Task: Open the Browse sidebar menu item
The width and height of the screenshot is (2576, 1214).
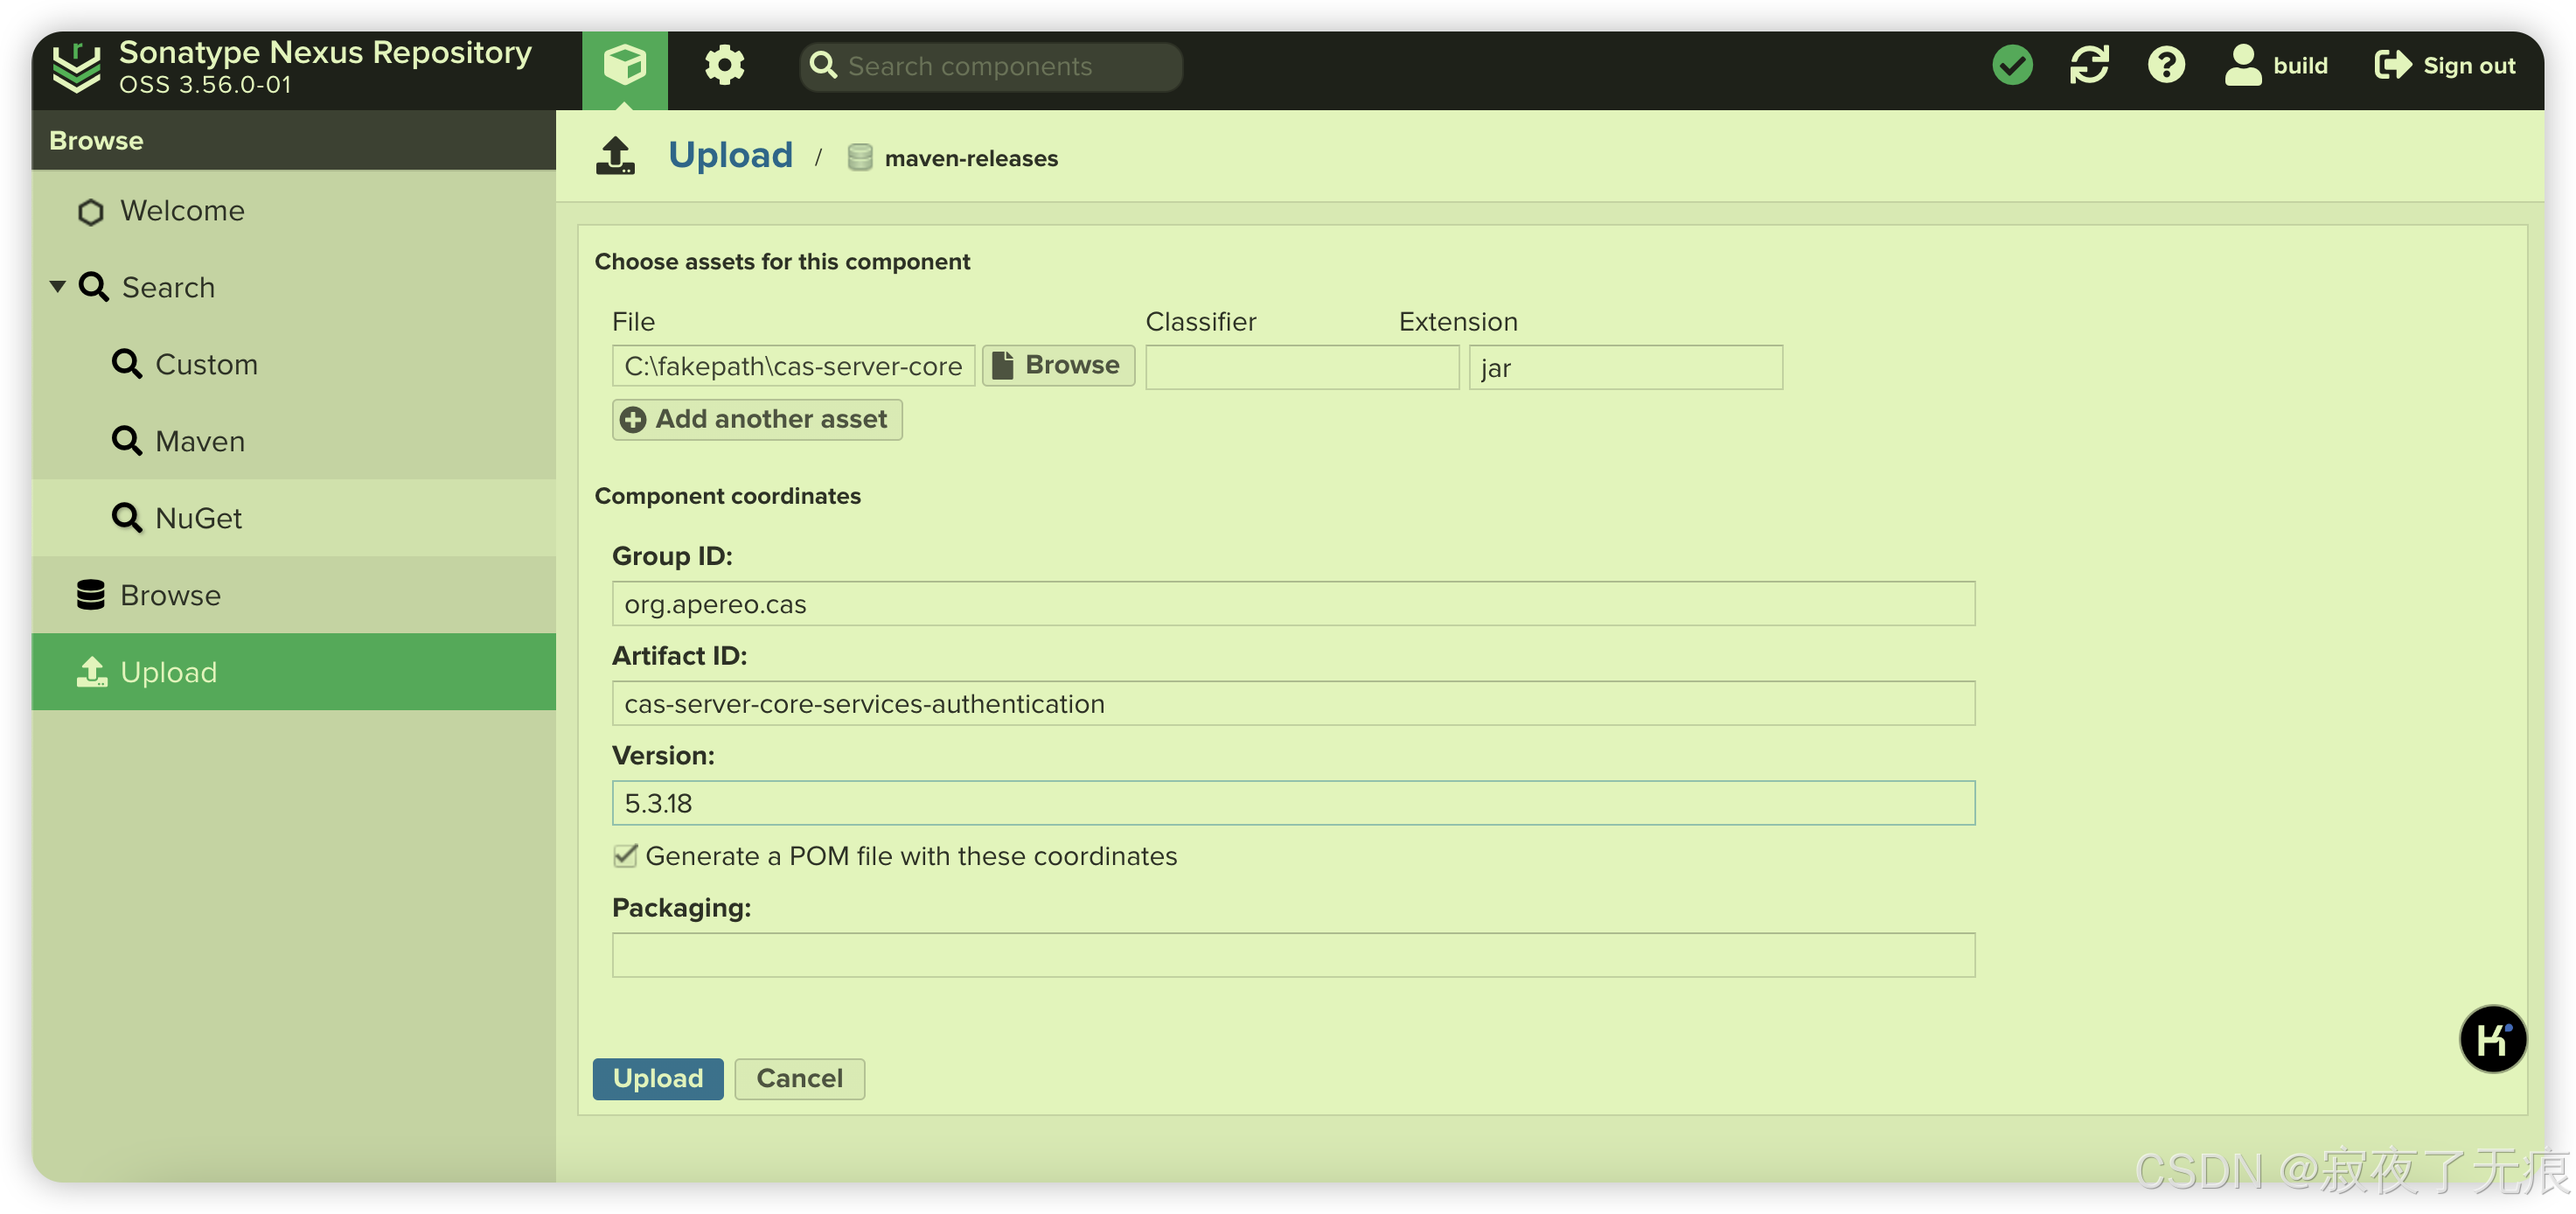Action: (170, 595)
